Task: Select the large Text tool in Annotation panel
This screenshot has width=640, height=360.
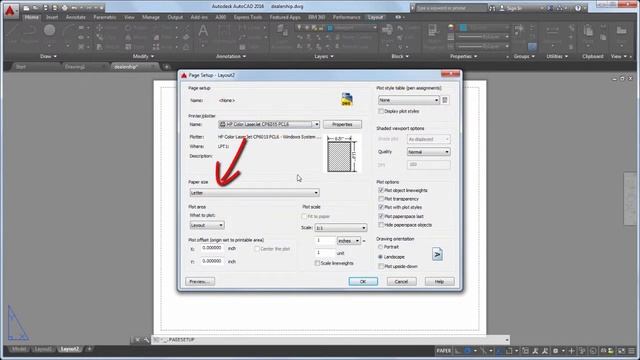Action: pos(203,31)
